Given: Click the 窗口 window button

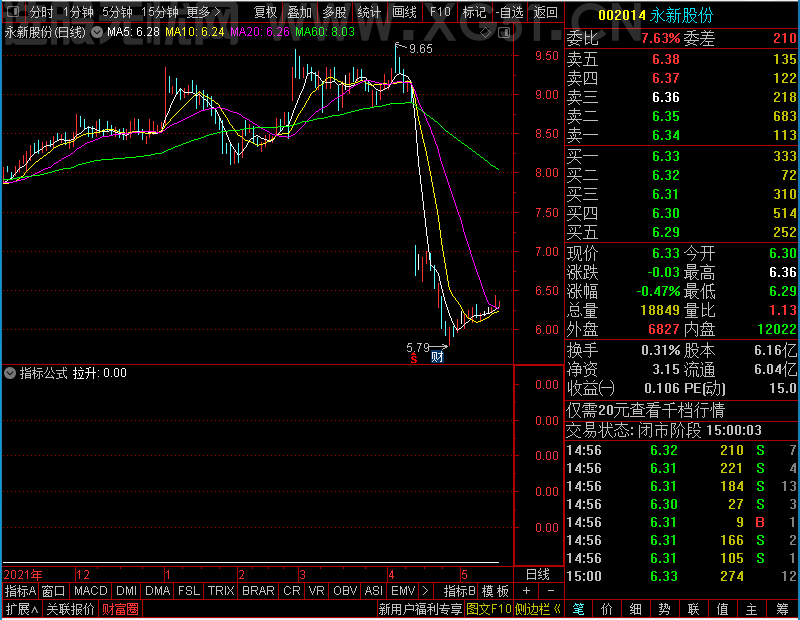Looking at the screenshot, I should [x=53, y=591].
